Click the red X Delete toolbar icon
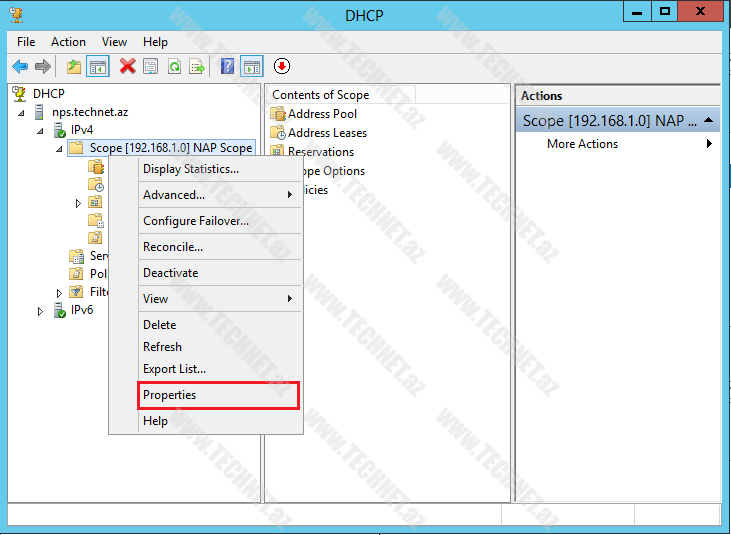Image resolution: width=731 pixels, height=535 pixels. click(x=127, y=67)
